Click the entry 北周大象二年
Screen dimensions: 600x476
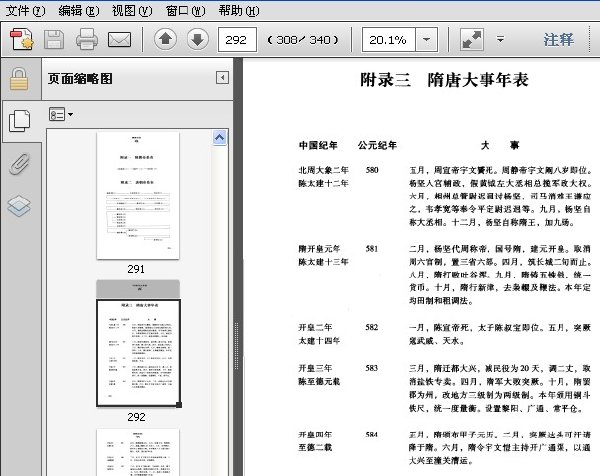[323, 170]
